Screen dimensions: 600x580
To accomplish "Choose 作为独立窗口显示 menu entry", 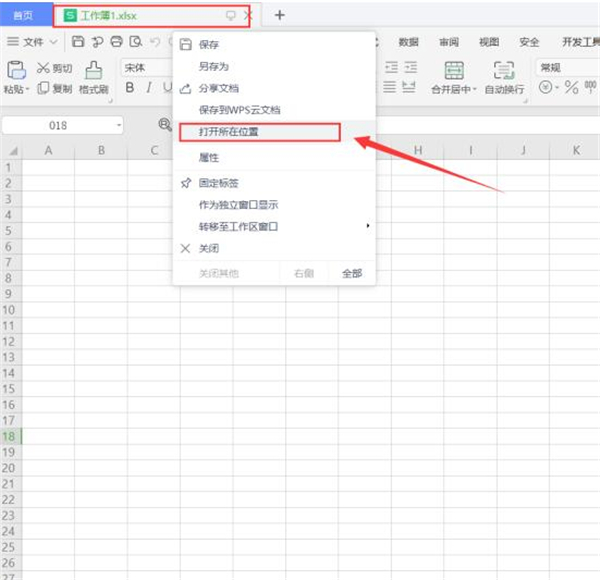I will click(x=274, y=205).
